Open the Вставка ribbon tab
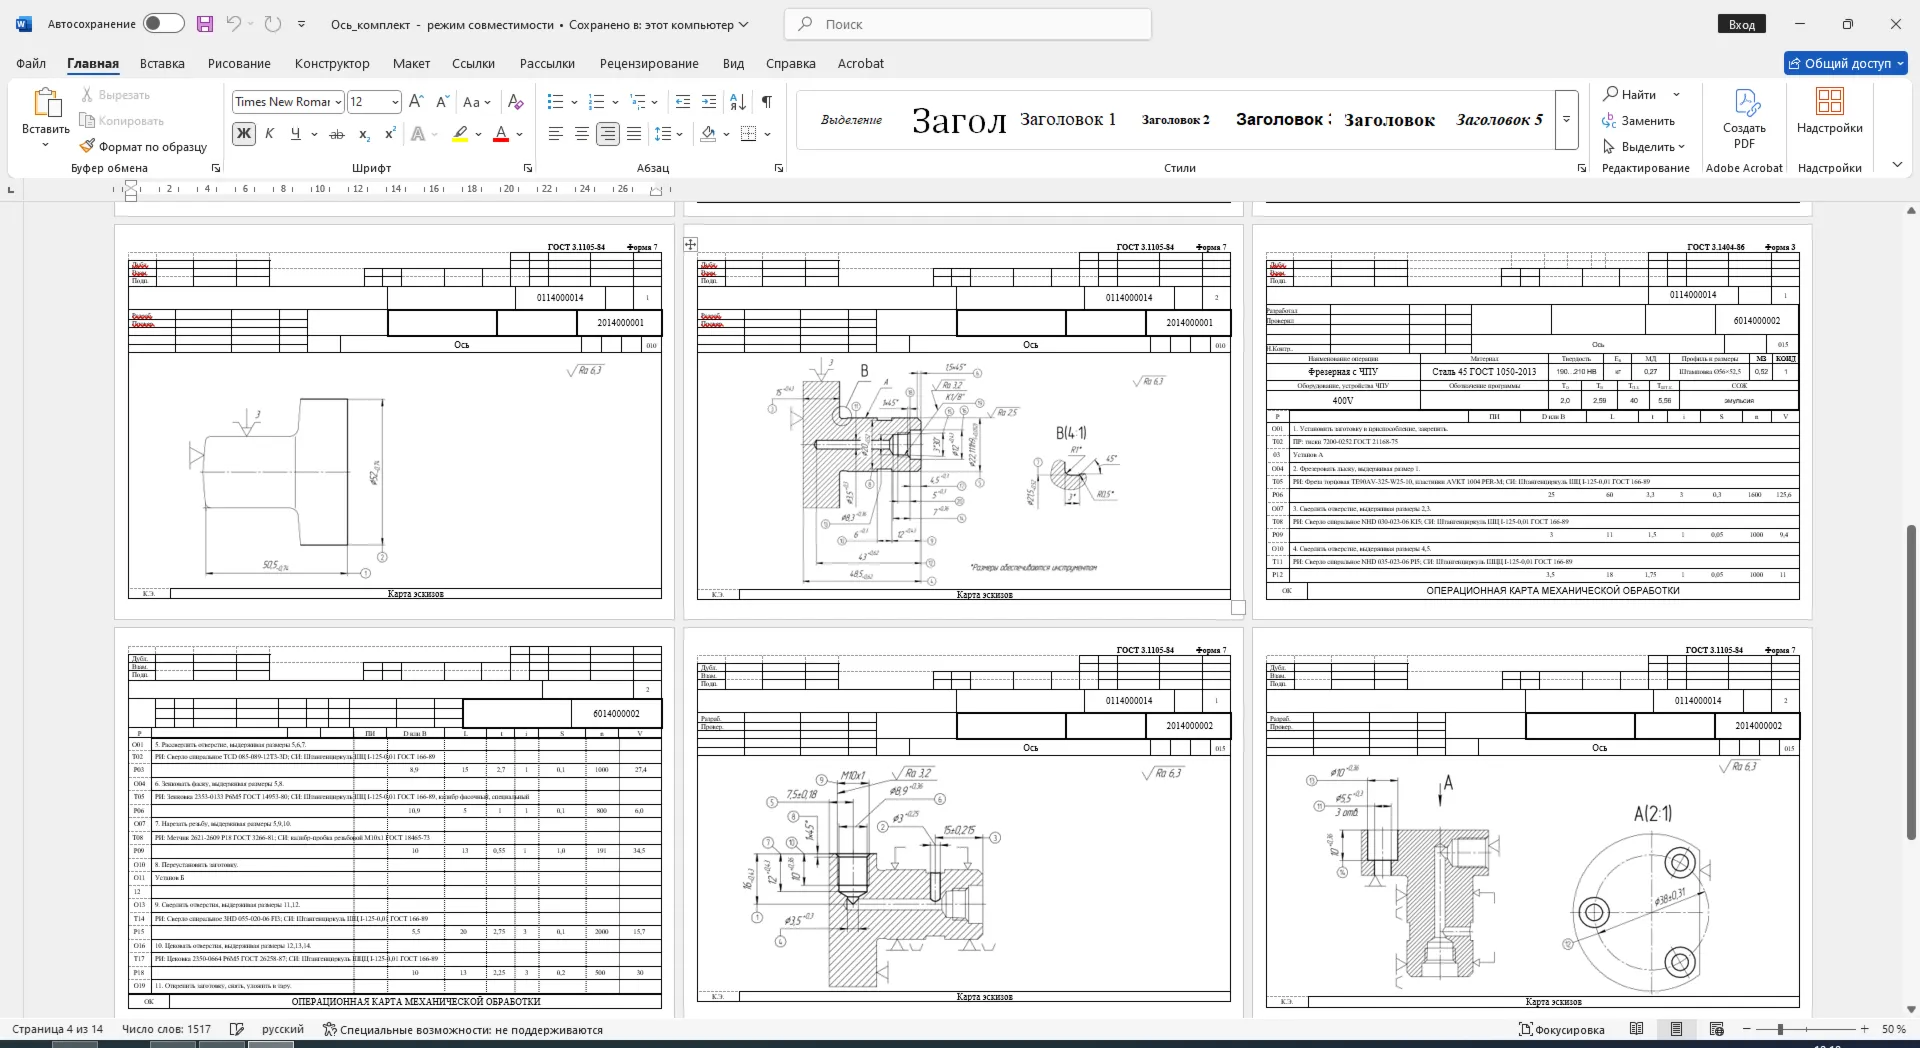Screen dimensions: 1920x1048 click(162, 63)
